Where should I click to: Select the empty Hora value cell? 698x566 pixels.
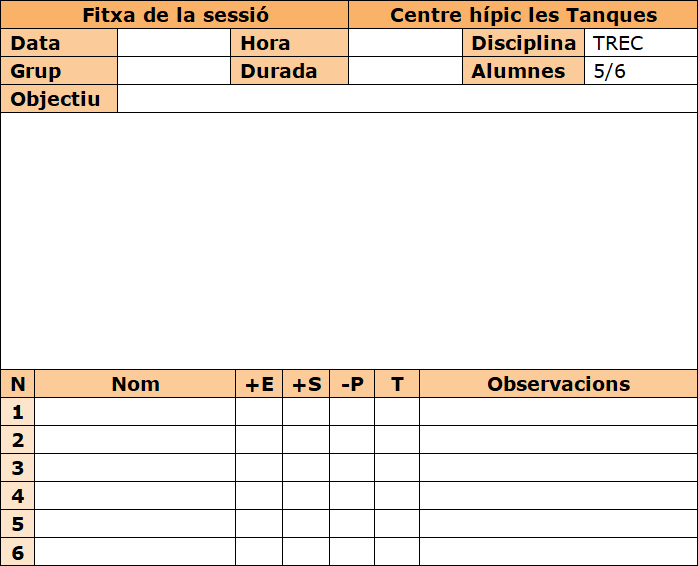pos(404,43)
